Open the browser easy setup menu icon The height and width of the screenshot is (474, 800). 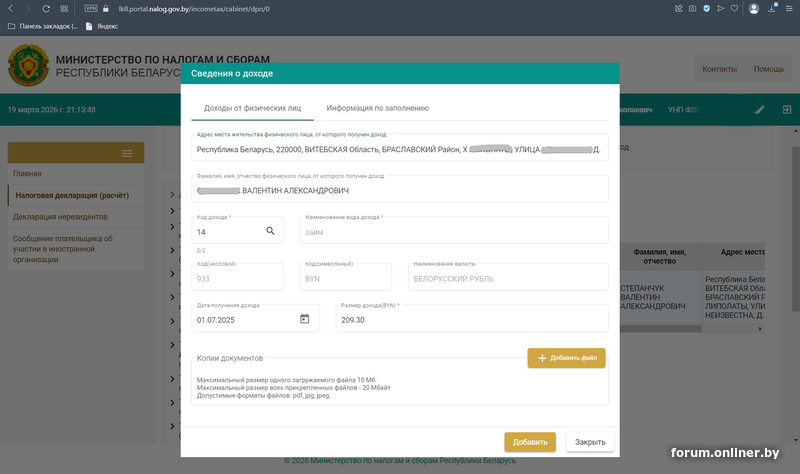pyautogui.click(x=789, y=8)
